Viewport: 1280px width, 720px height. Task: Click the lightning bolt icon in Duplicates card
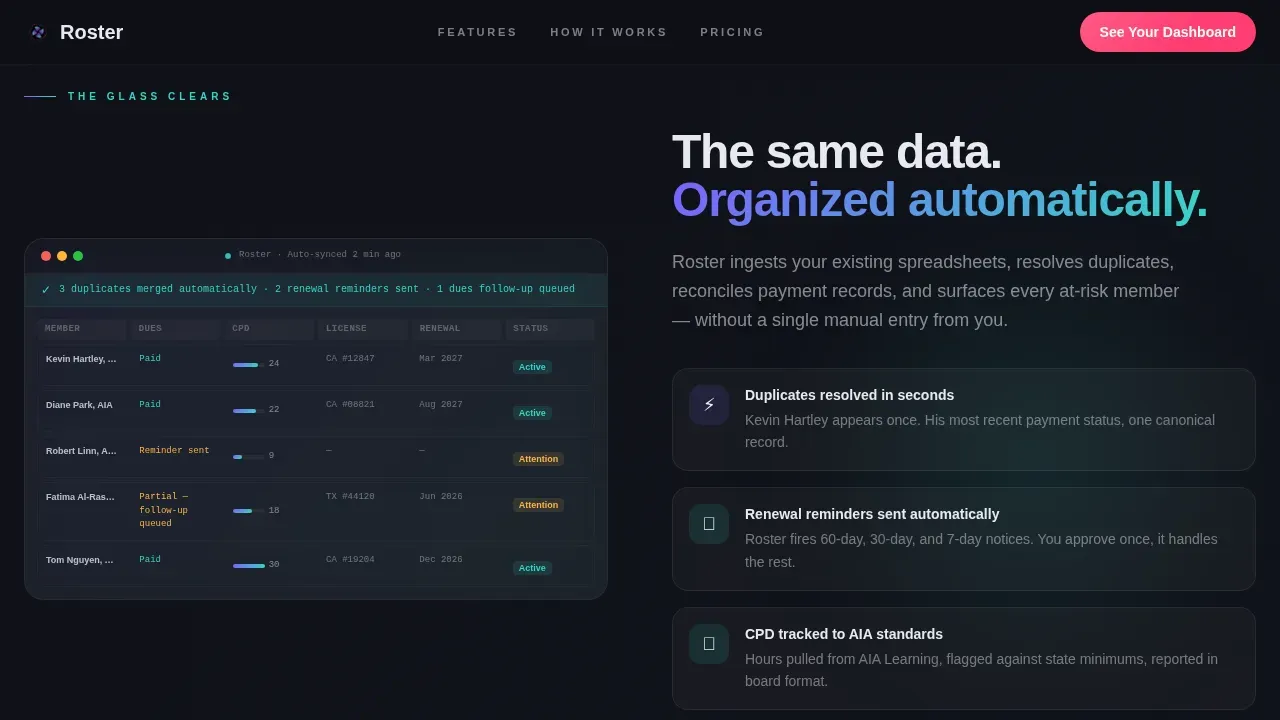click(x=709, y=405)
